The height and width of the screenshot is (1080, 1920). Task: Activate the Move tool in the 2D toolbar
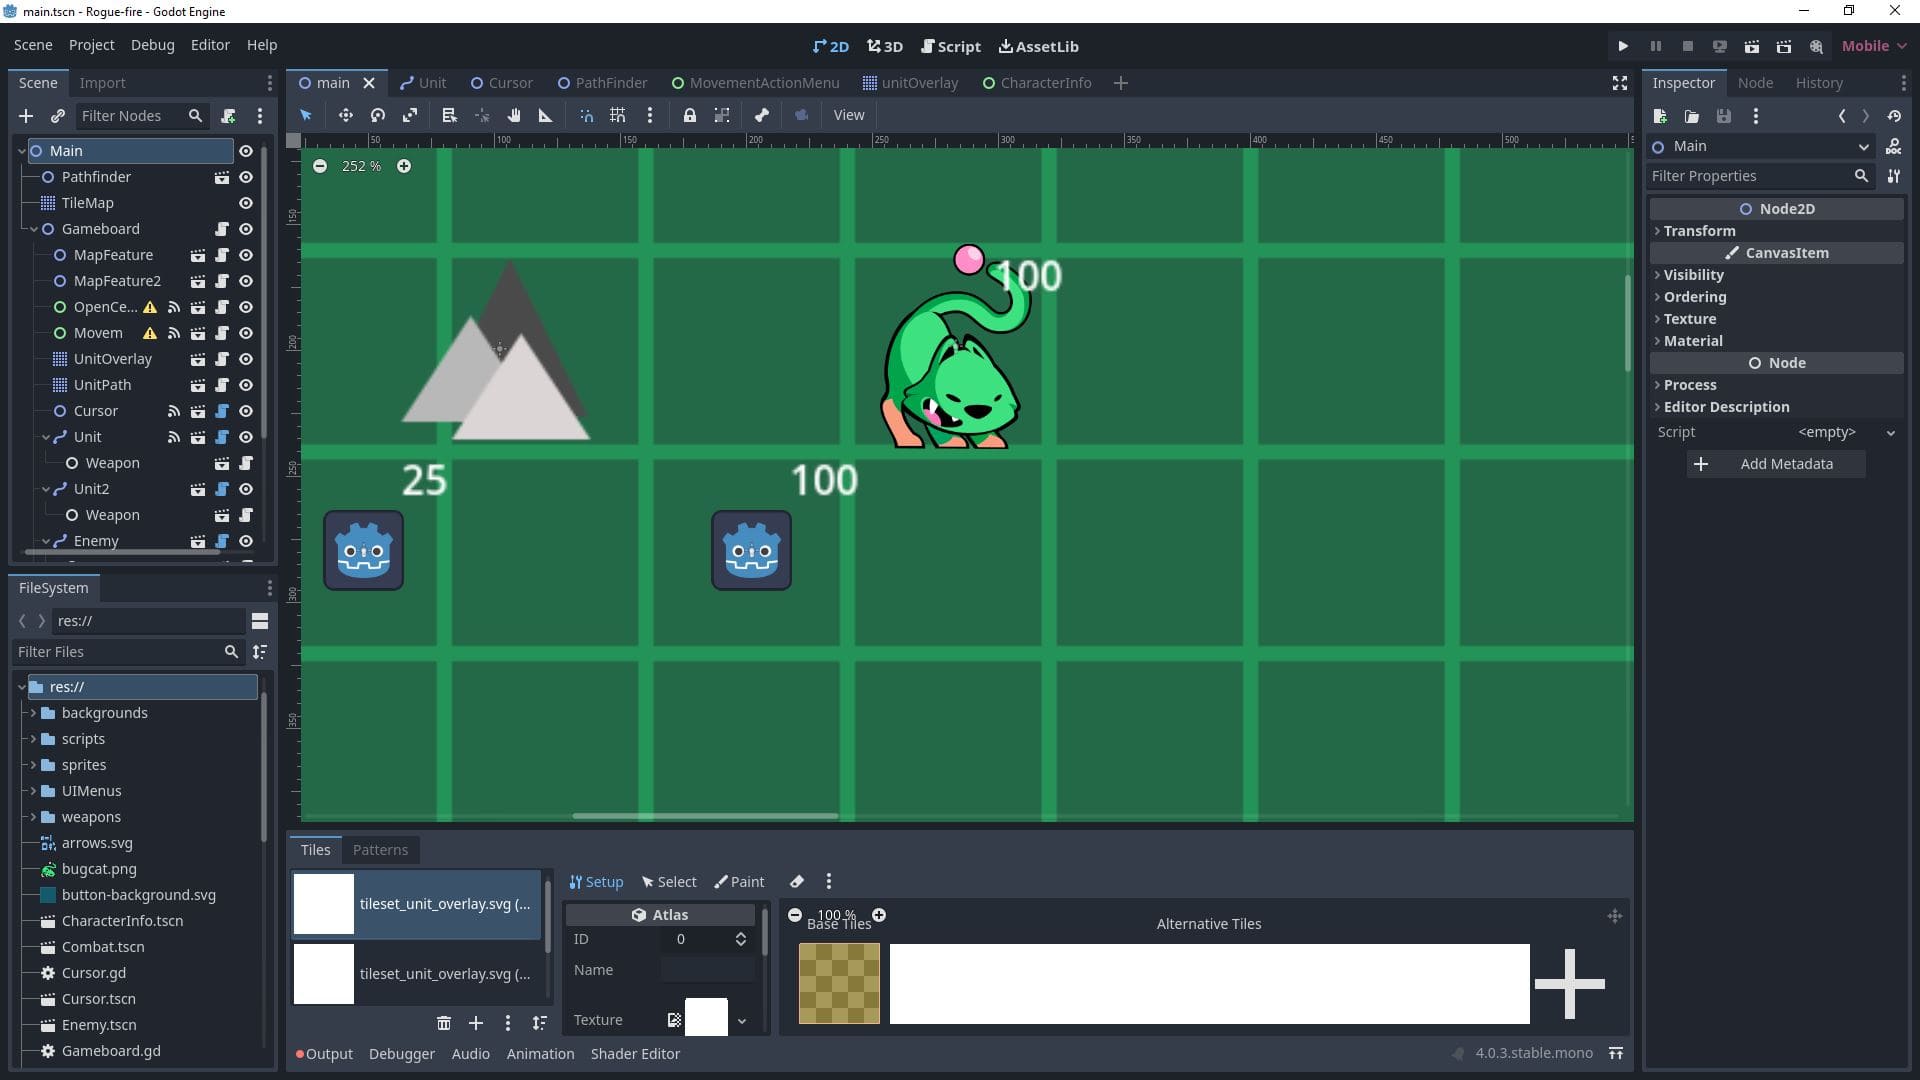(x=346, y=115)
